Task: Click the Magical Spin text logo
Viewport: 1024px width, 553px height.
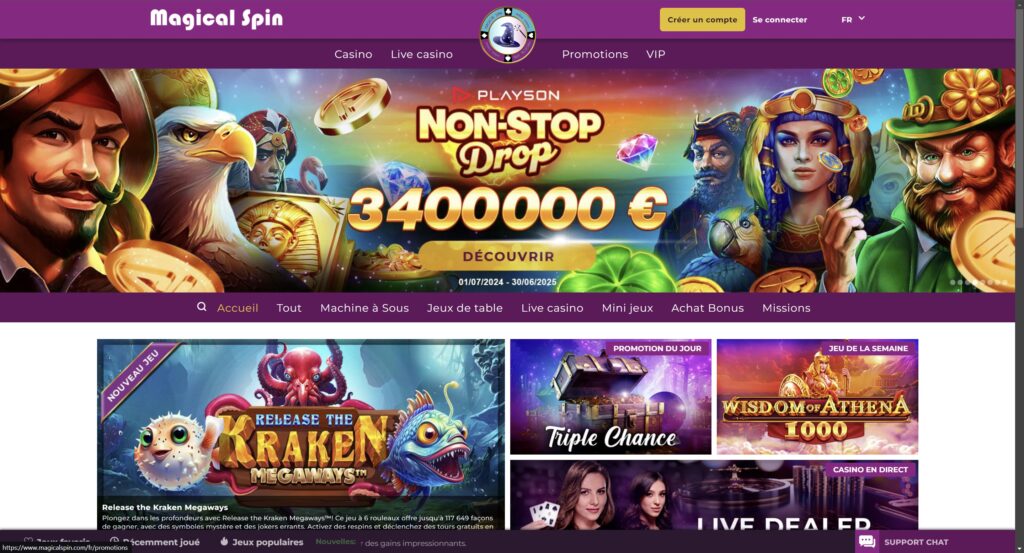Action: coord(216,18)
